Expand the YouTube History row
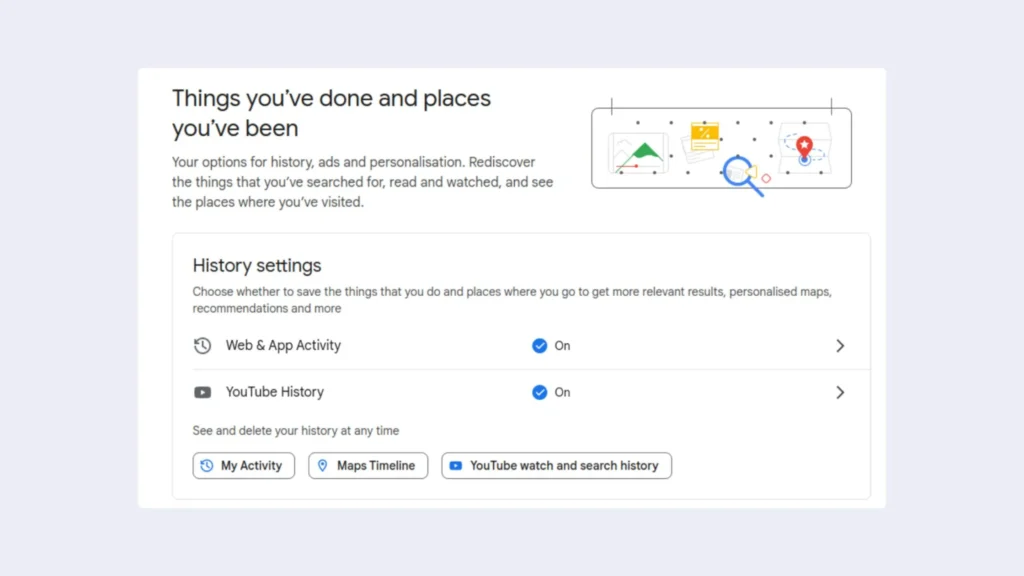 point(275,392)
